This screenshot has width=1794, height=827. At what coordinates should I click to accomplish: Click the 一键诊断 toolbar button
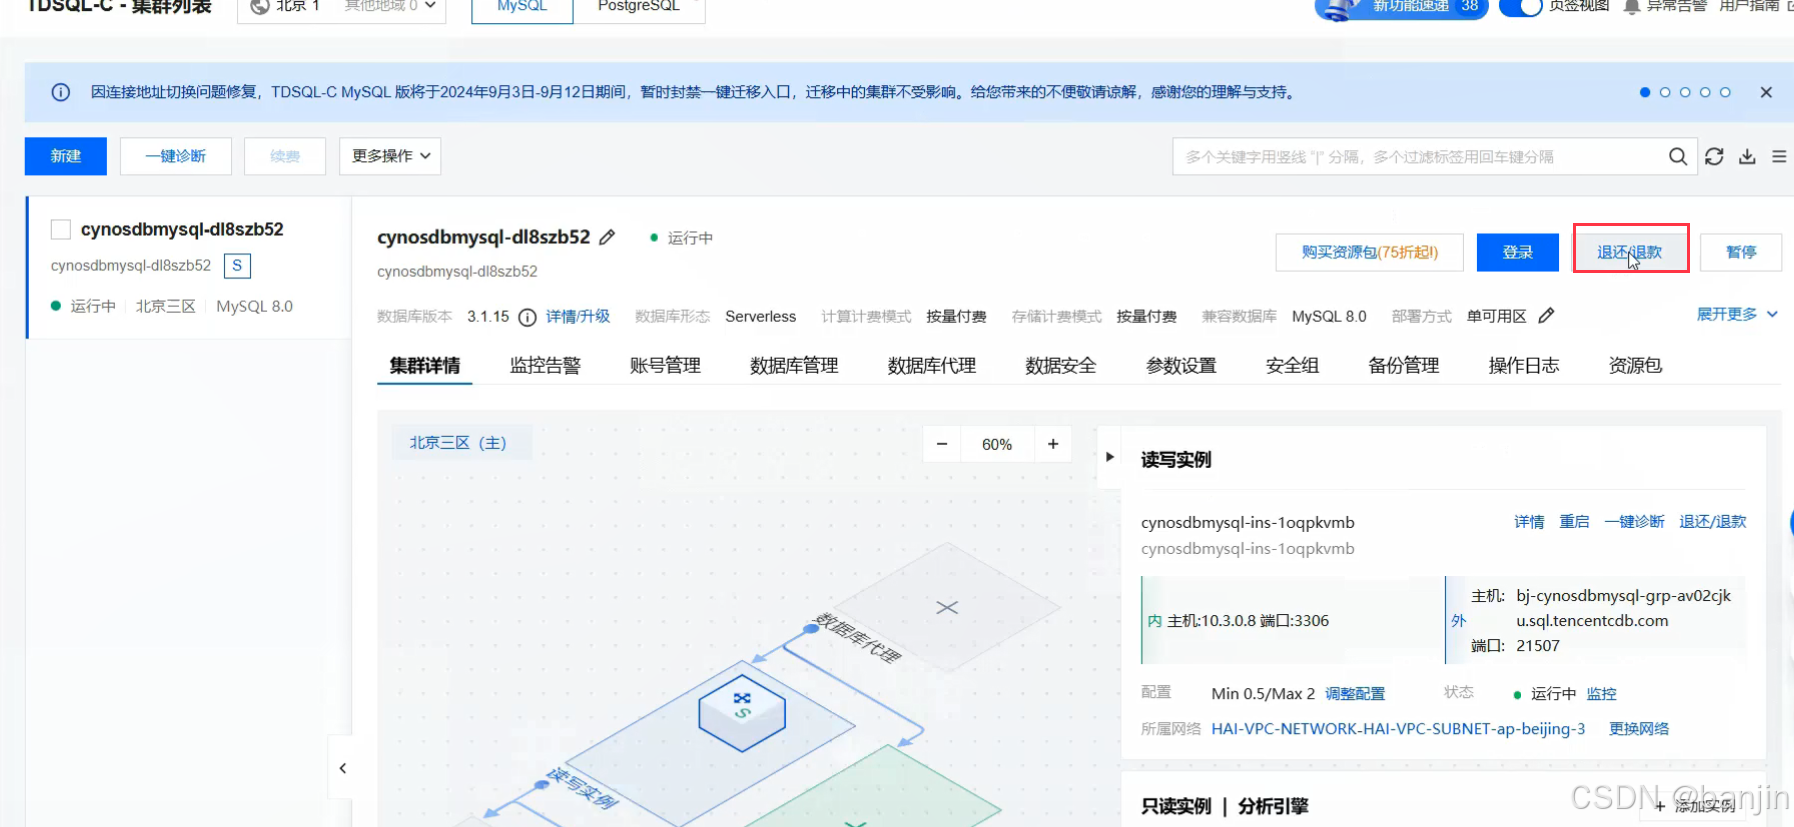point(176,156)
